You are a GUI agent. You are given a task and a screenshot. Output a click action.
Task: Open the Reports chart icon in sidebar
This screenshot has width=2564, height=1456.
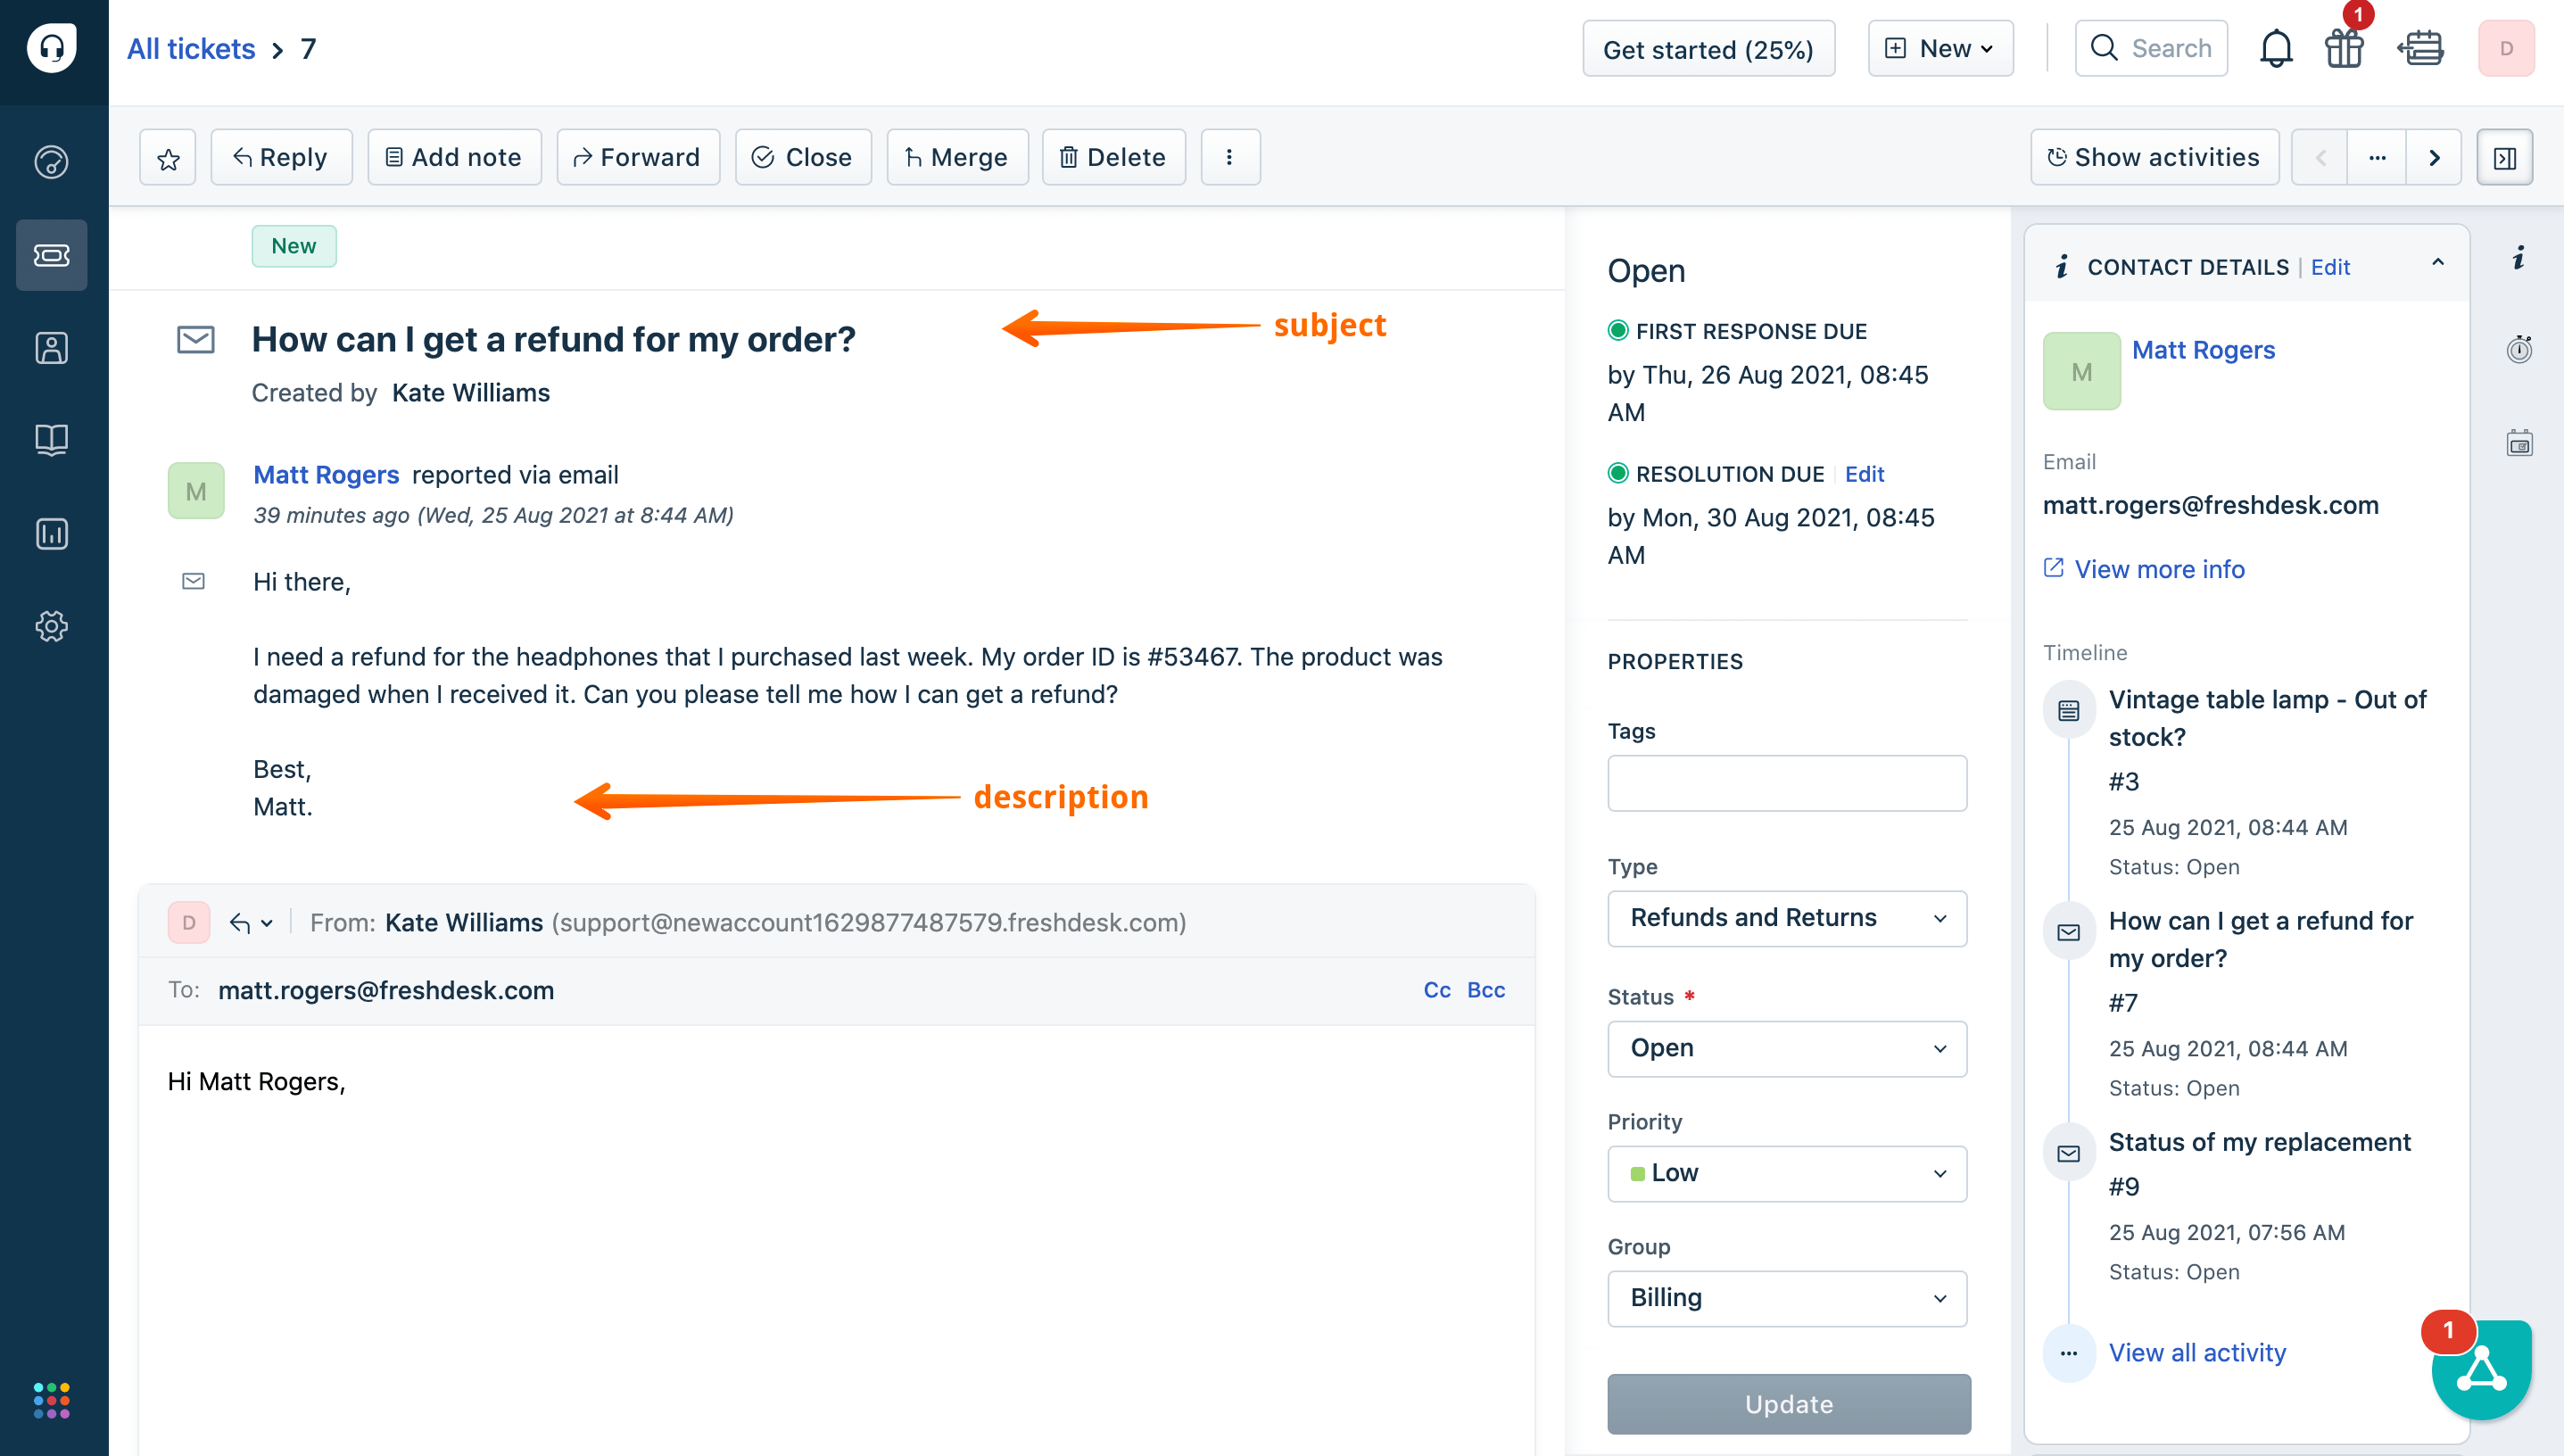click(52, 534)
